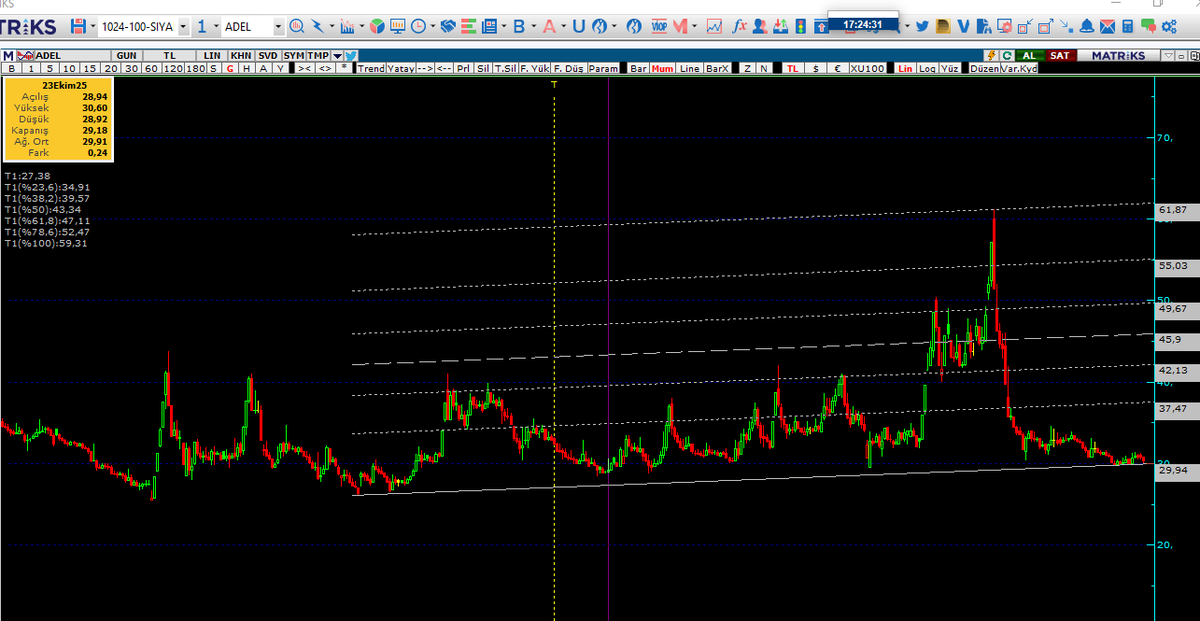1200x621 pixels.
Task: Select the TMP header tab
Action: [x=318, y=56]
